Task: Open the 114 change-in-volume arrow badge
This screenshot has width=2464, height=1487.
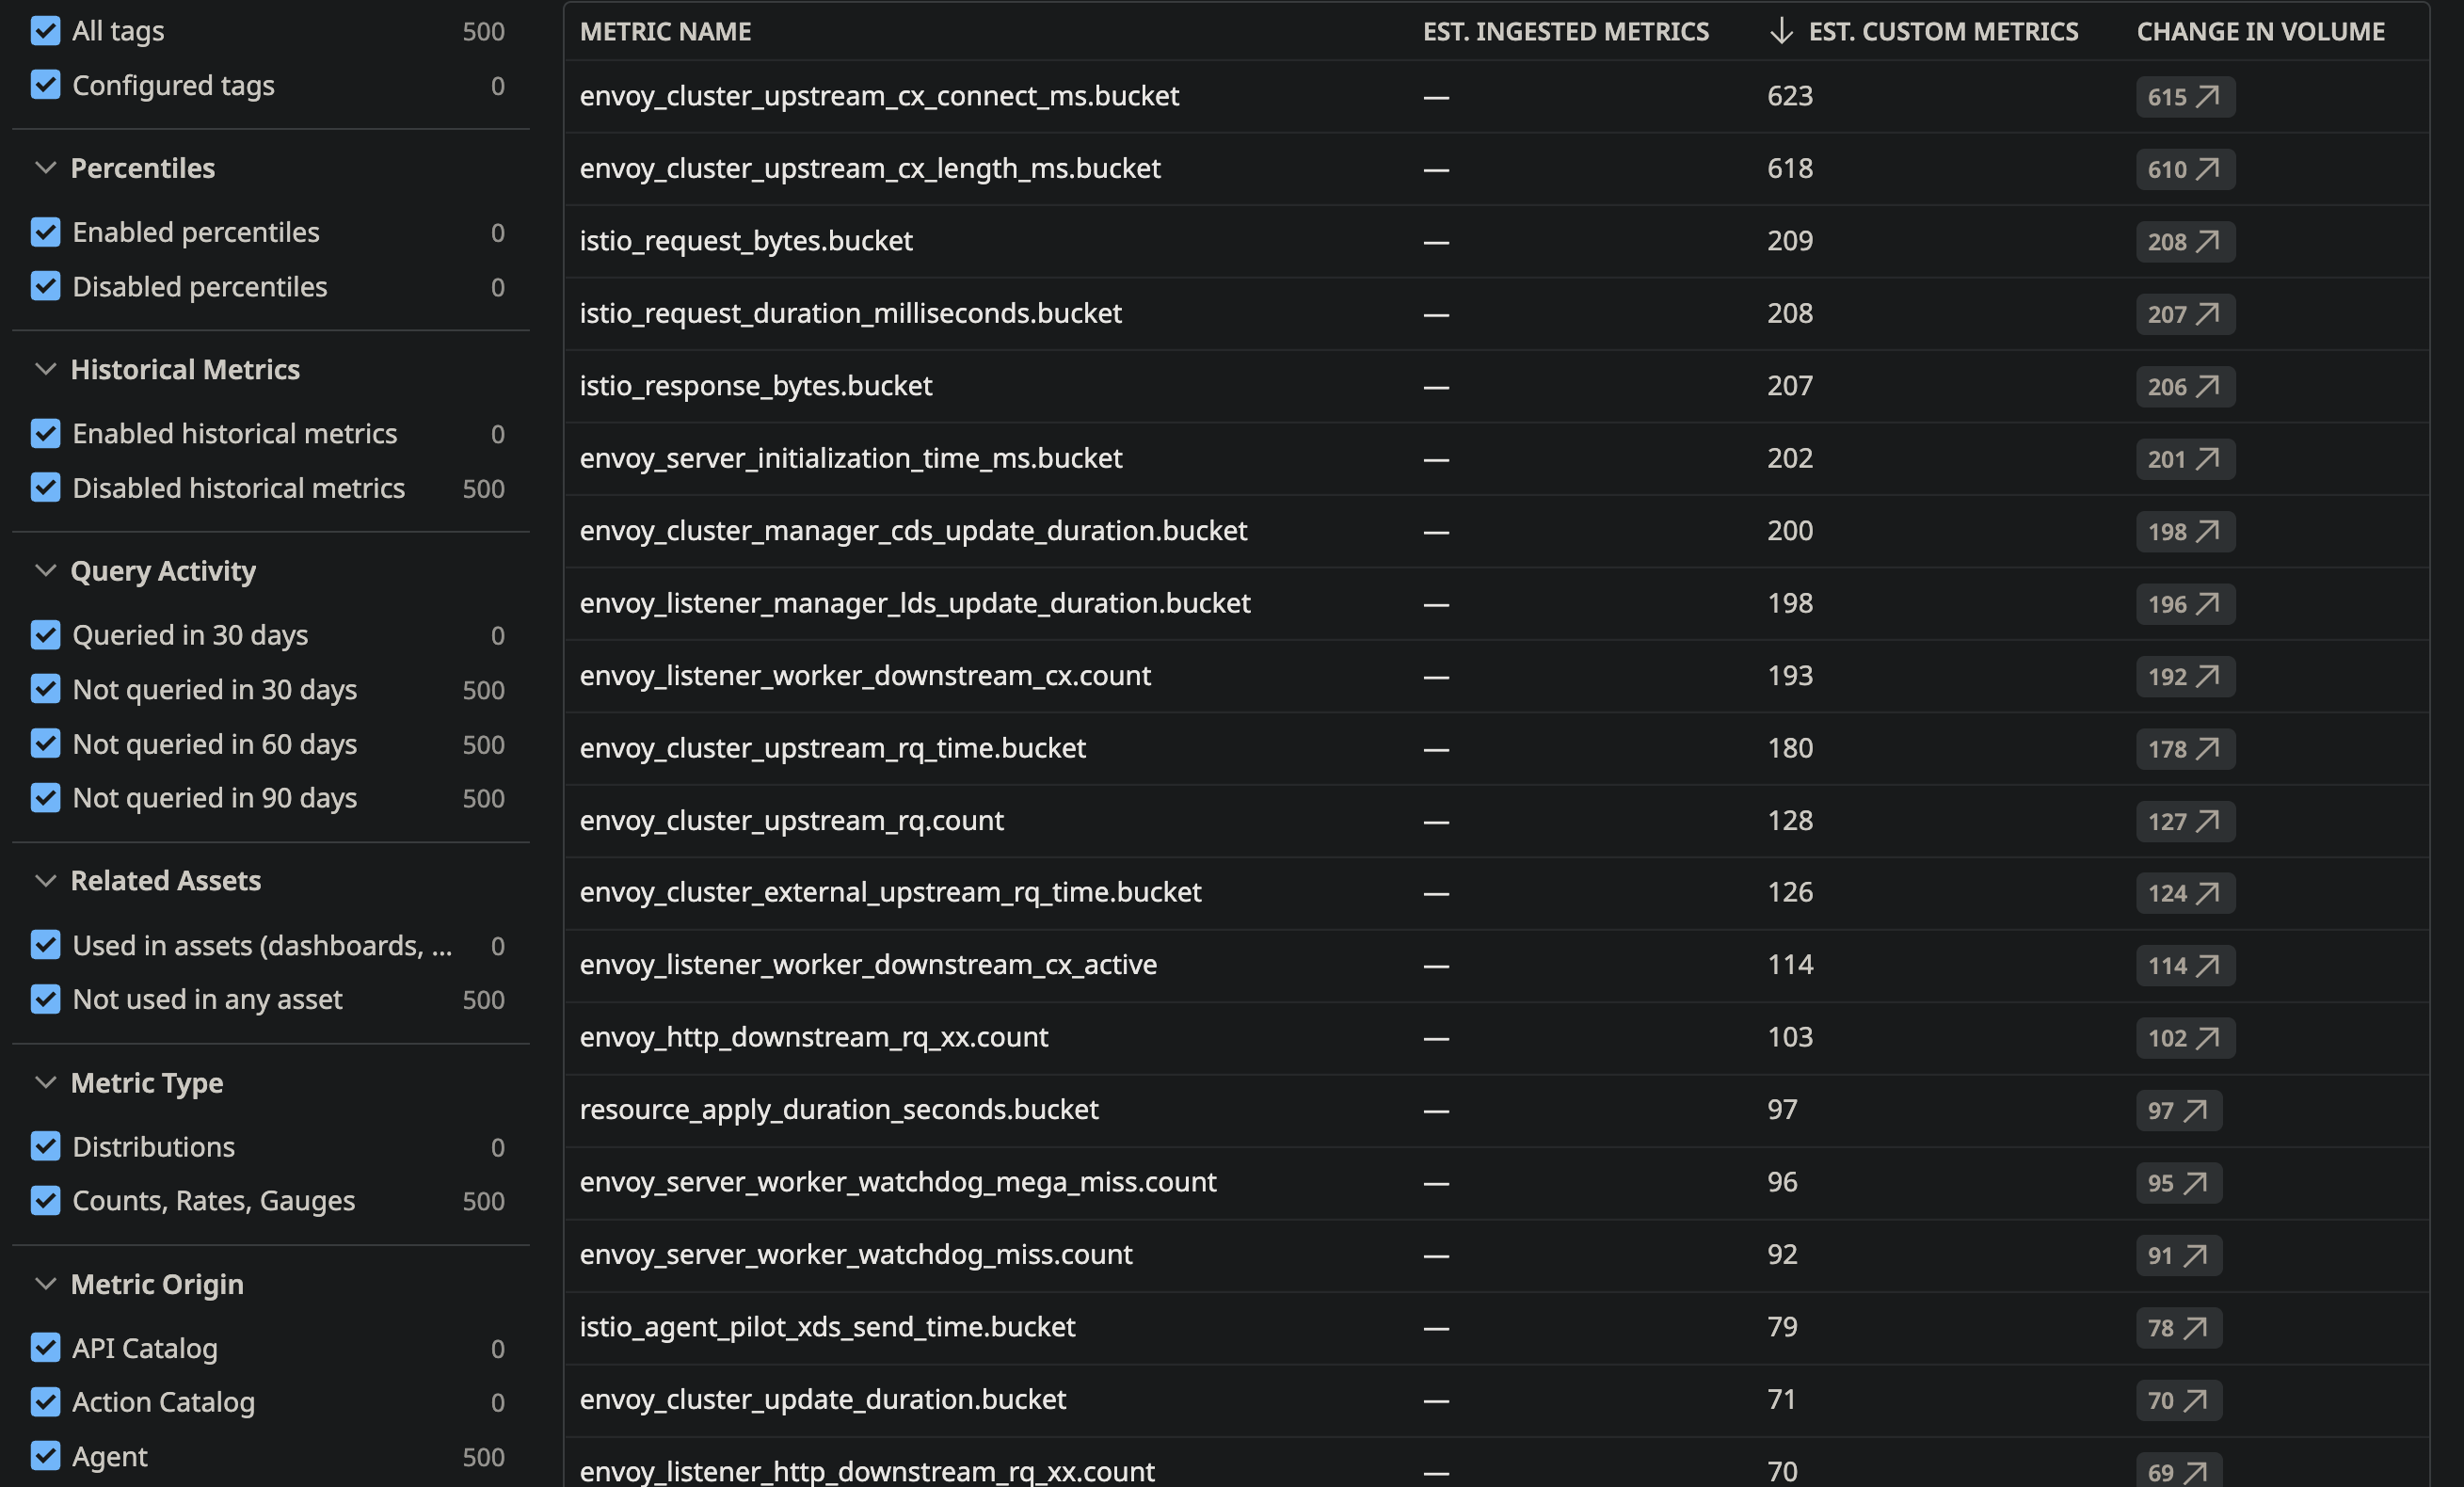Action: (x=2185, y=966)
